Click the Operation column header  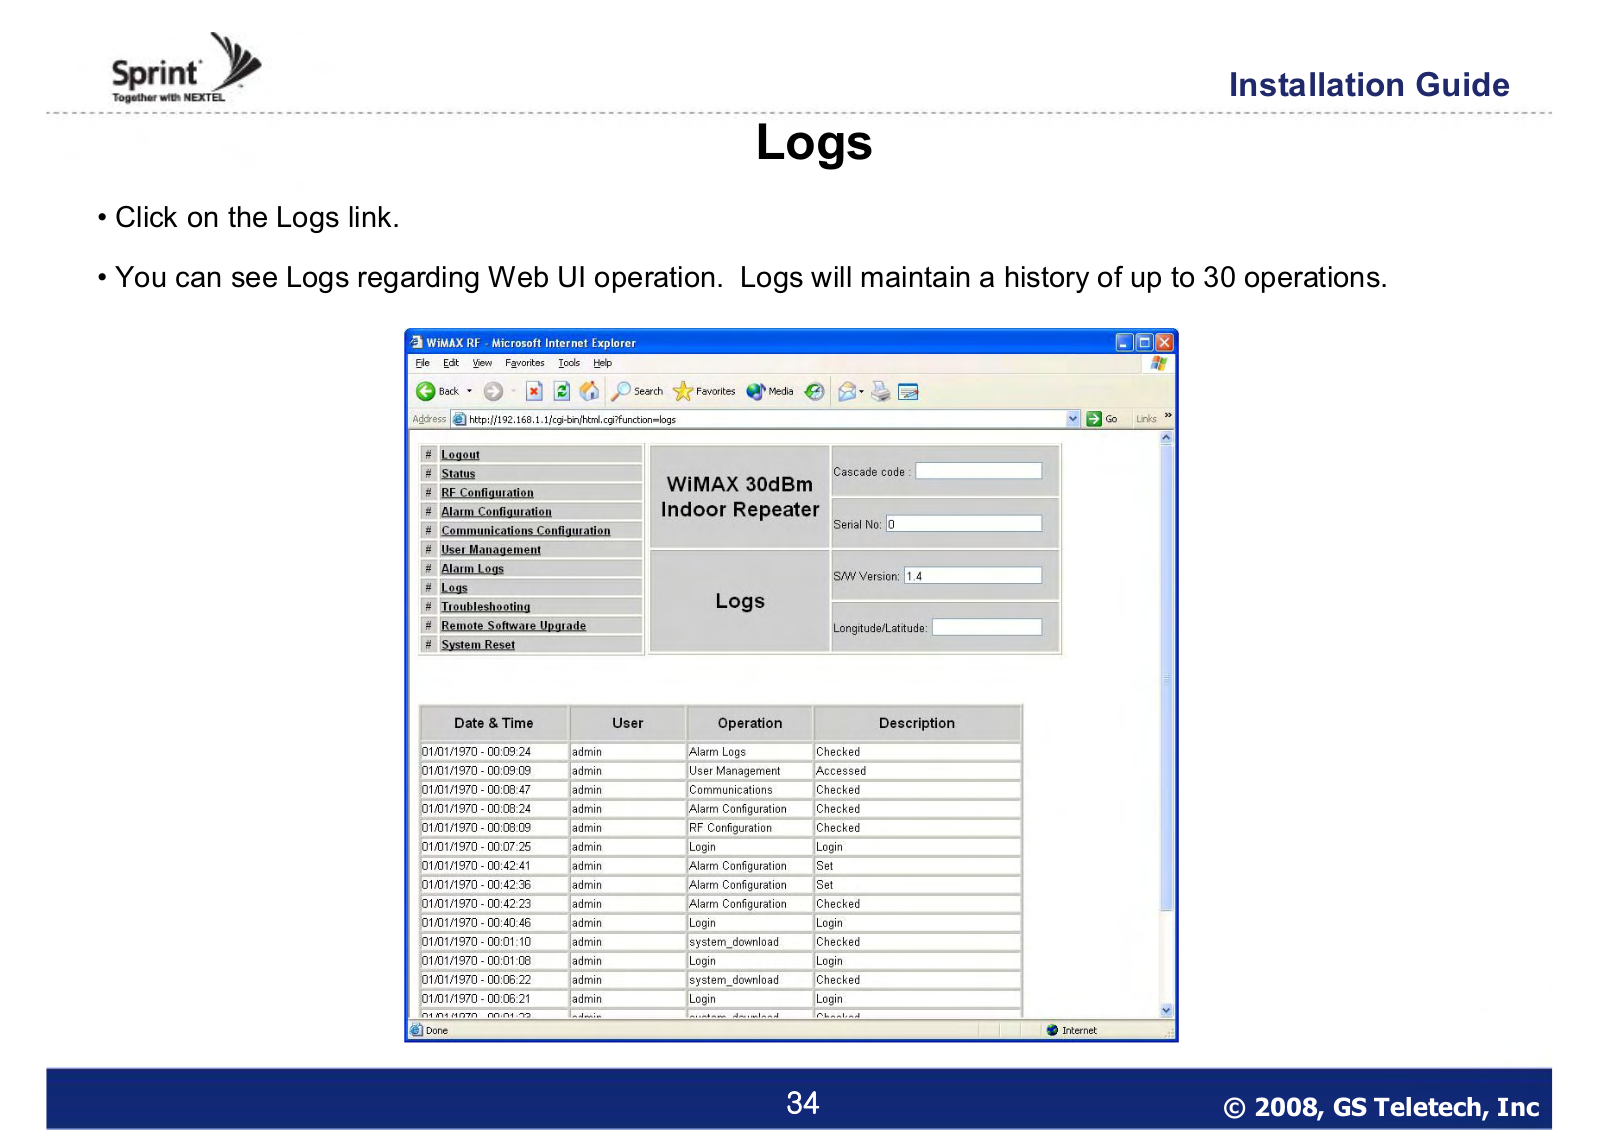750,723
